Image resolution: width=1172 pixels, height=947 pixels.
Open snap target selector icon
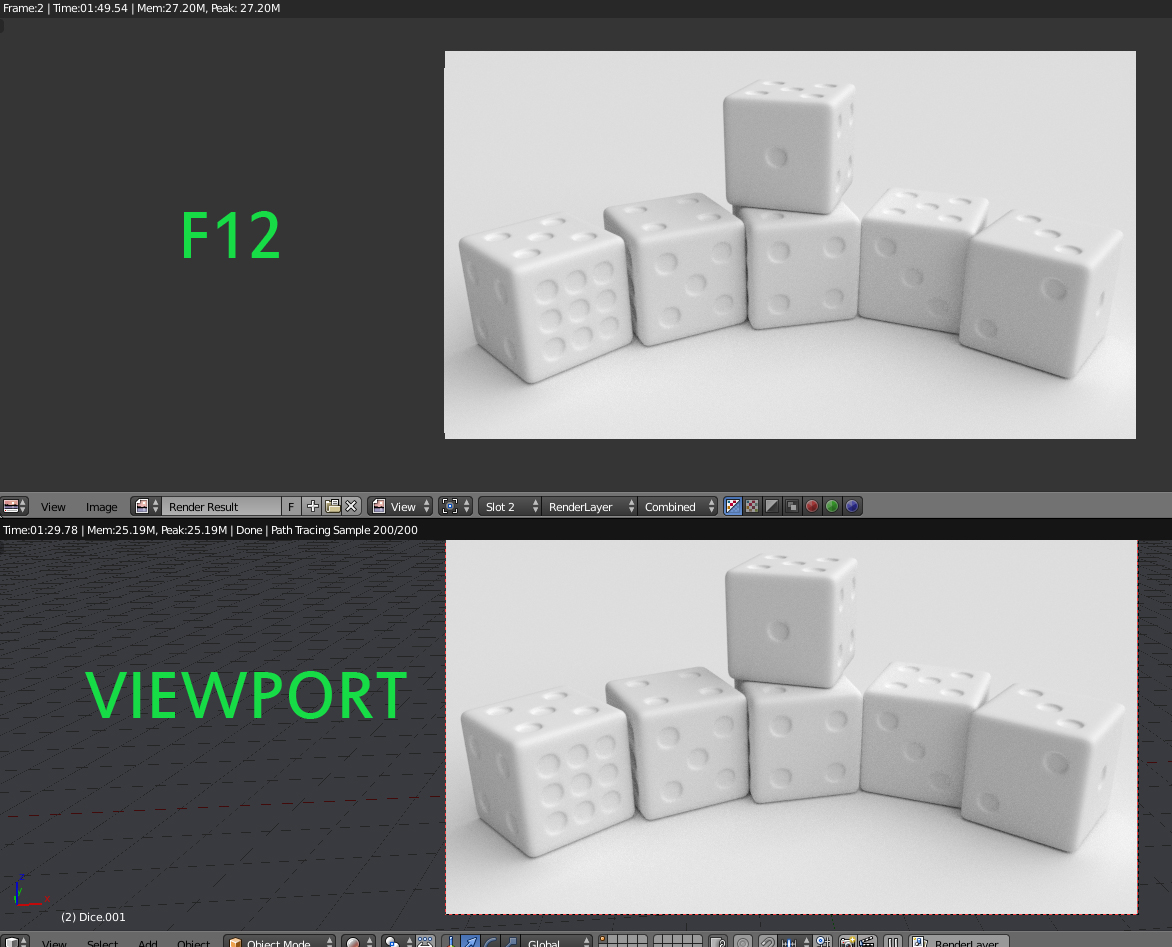[823, 943]
